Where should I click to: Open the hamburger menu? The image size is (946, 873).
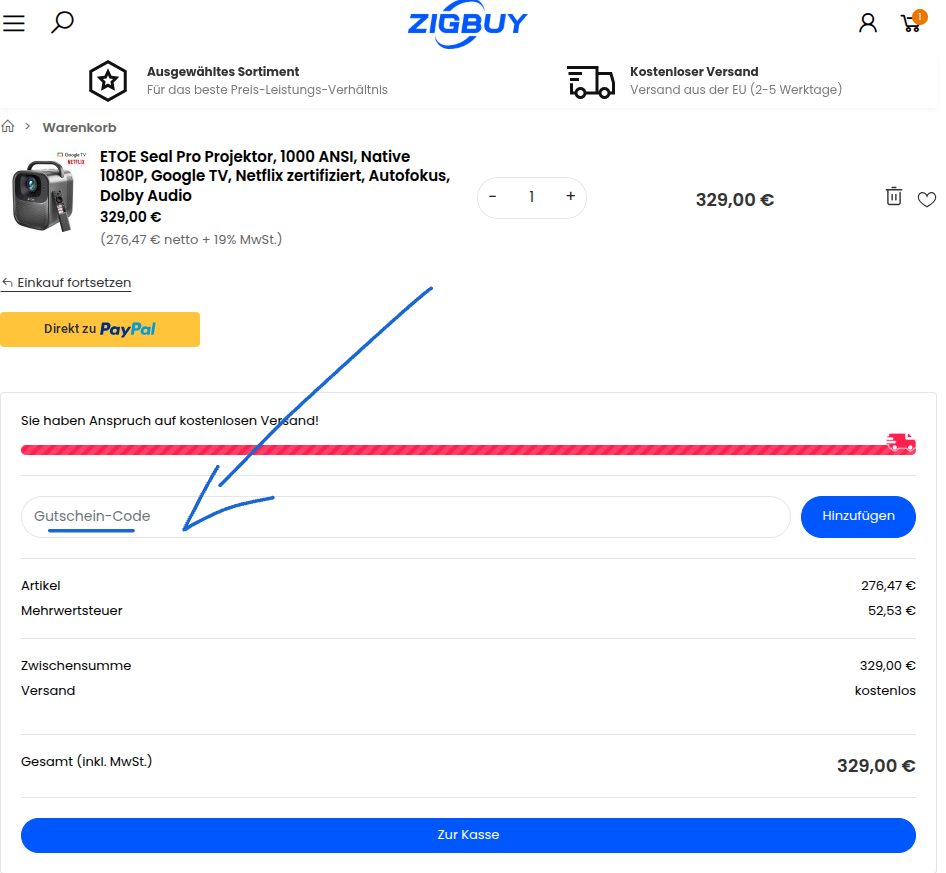point(14,23)
